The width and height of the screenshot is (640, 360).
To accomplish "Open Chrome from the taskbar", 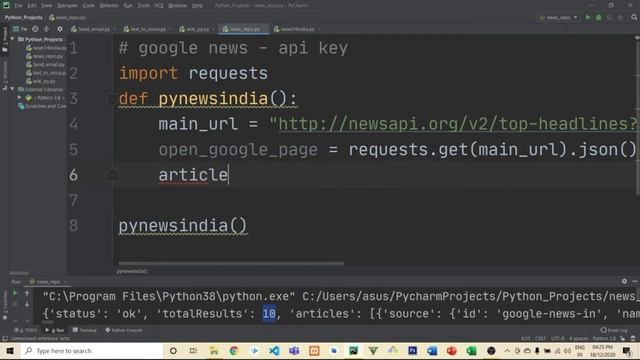I will tap(233, 351).
